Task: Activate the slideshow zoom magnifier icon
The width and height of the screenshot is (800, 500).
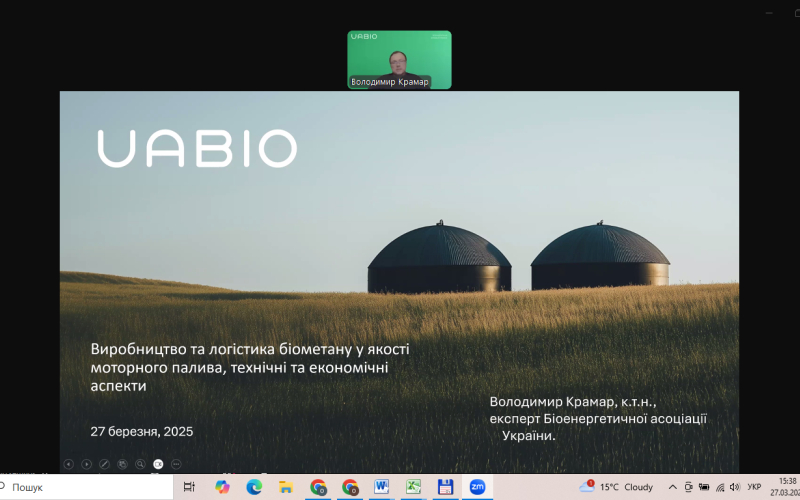Action: tap(140, 464)
